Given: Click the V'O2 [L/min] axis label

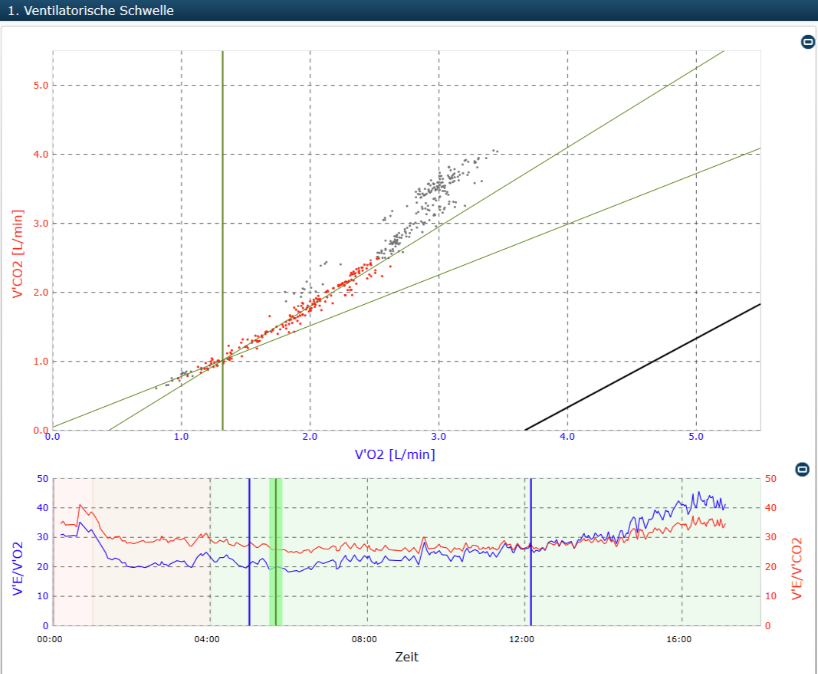Looking at the screenshot, I should [395, 454].
